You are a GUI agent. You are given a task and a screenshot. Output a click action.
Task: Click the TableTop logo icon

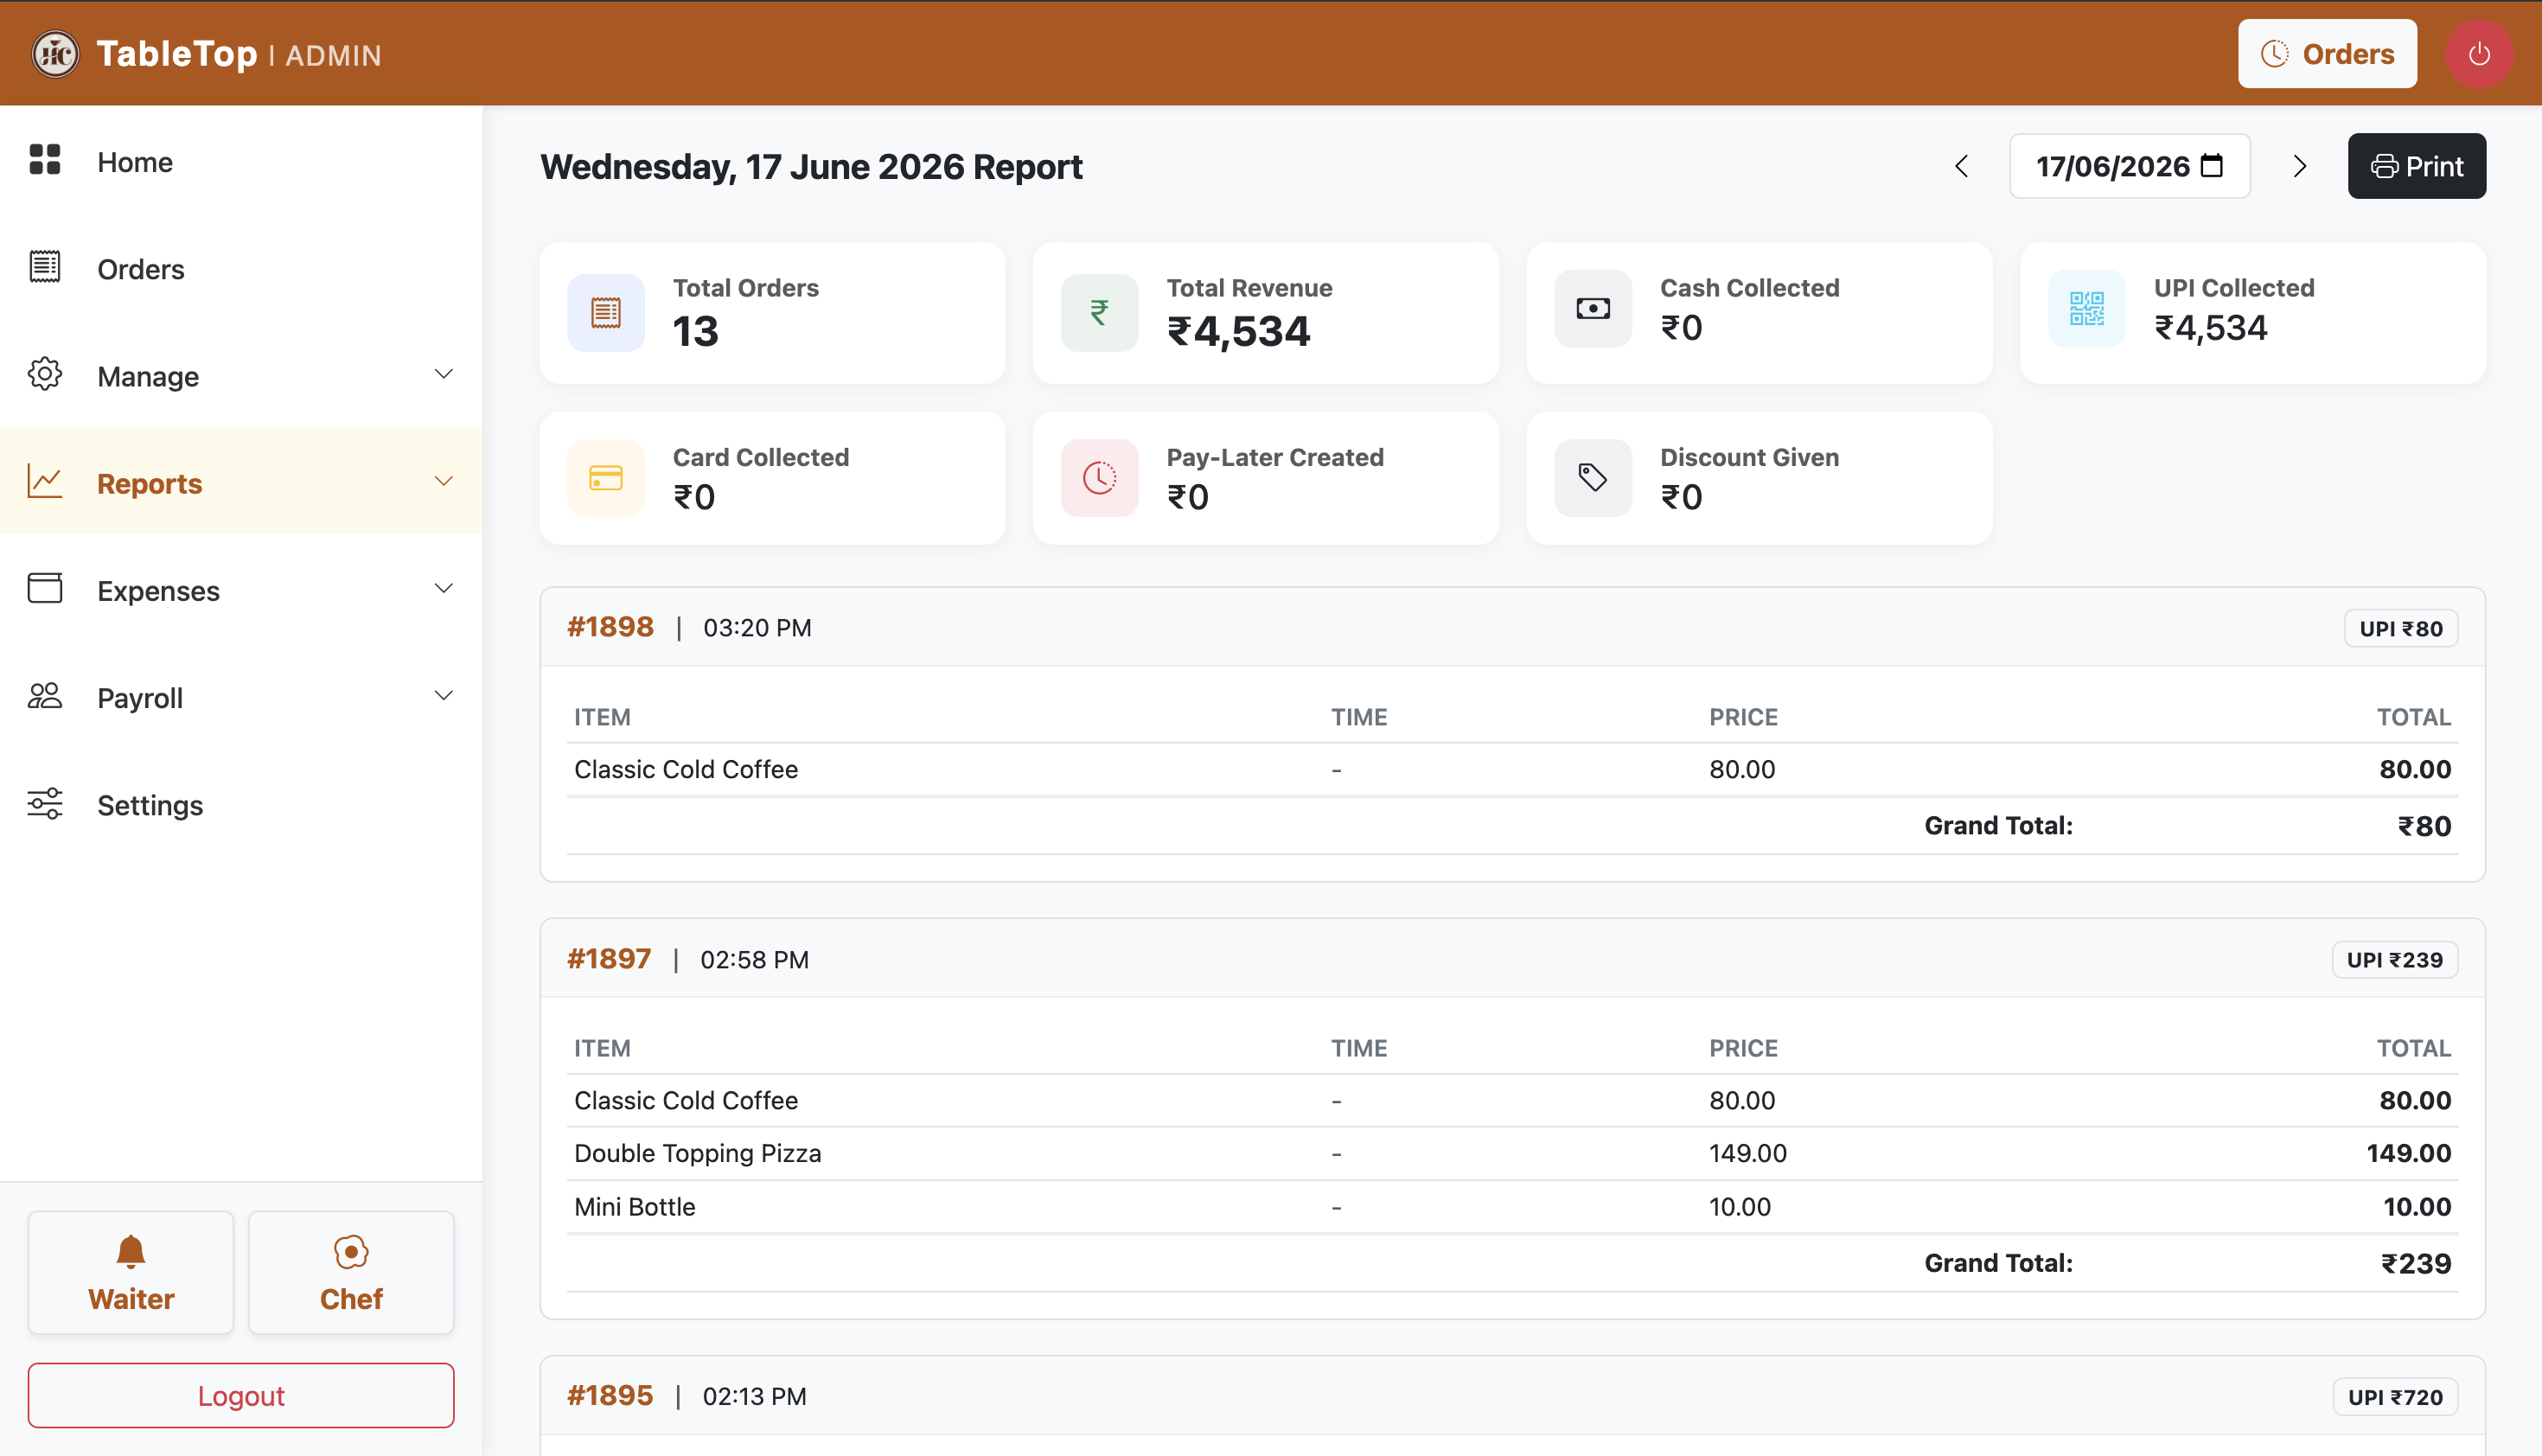point(55,53)
